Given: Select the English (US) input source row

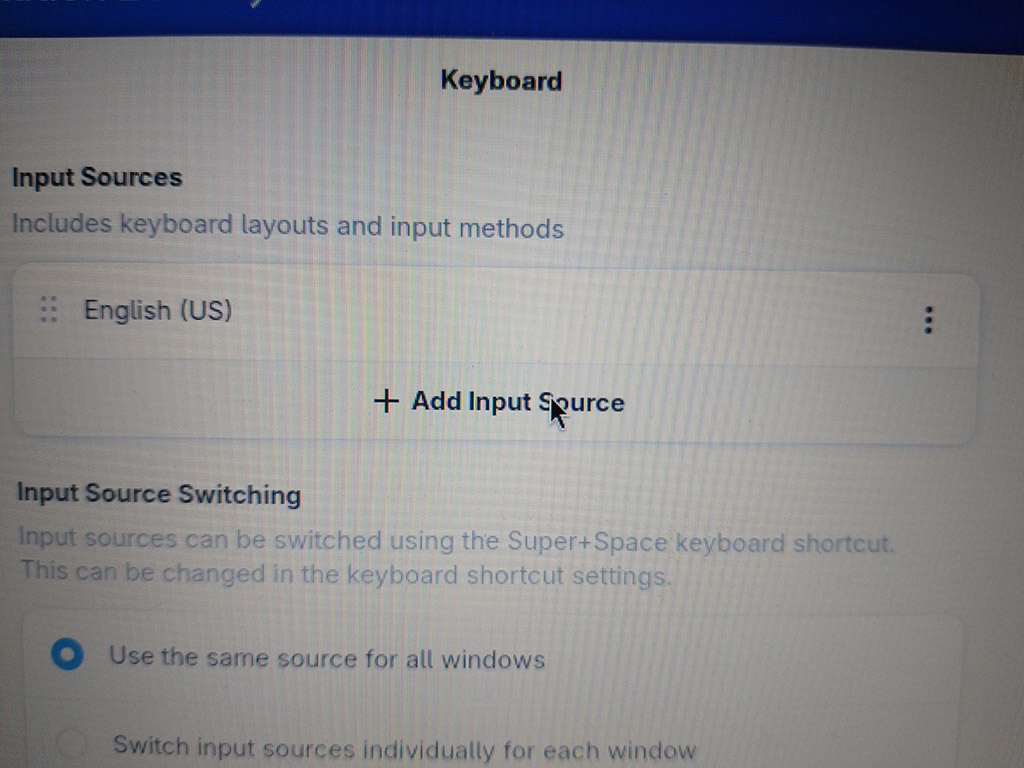Looking at the screenshot, I should pos(496,313).
